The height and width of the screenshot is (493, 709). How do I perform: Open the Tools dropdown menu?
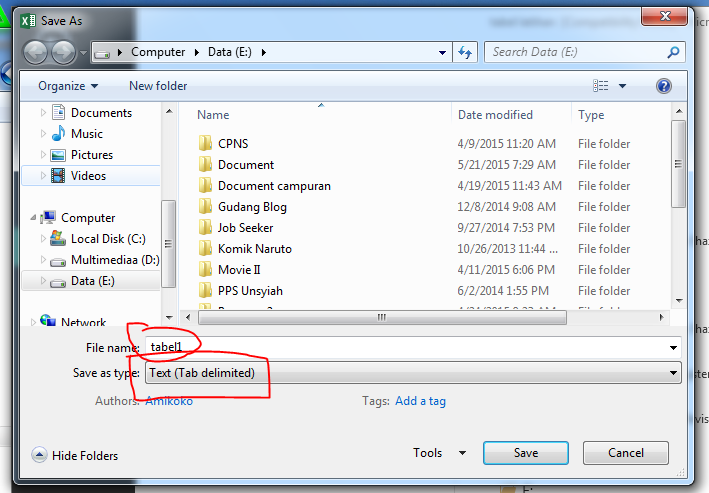pos(440,453)
